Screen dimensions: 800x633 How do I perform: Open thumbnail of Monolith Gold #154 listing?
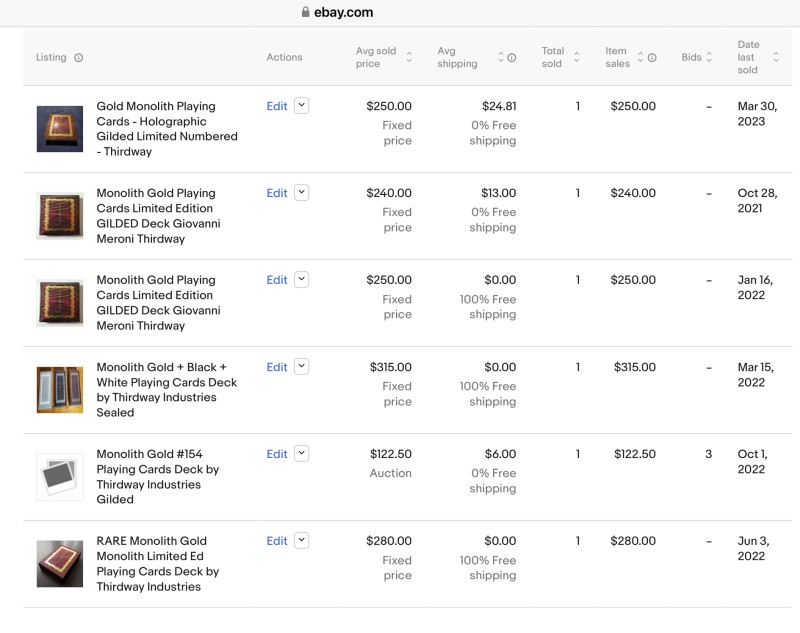[60, 477]
